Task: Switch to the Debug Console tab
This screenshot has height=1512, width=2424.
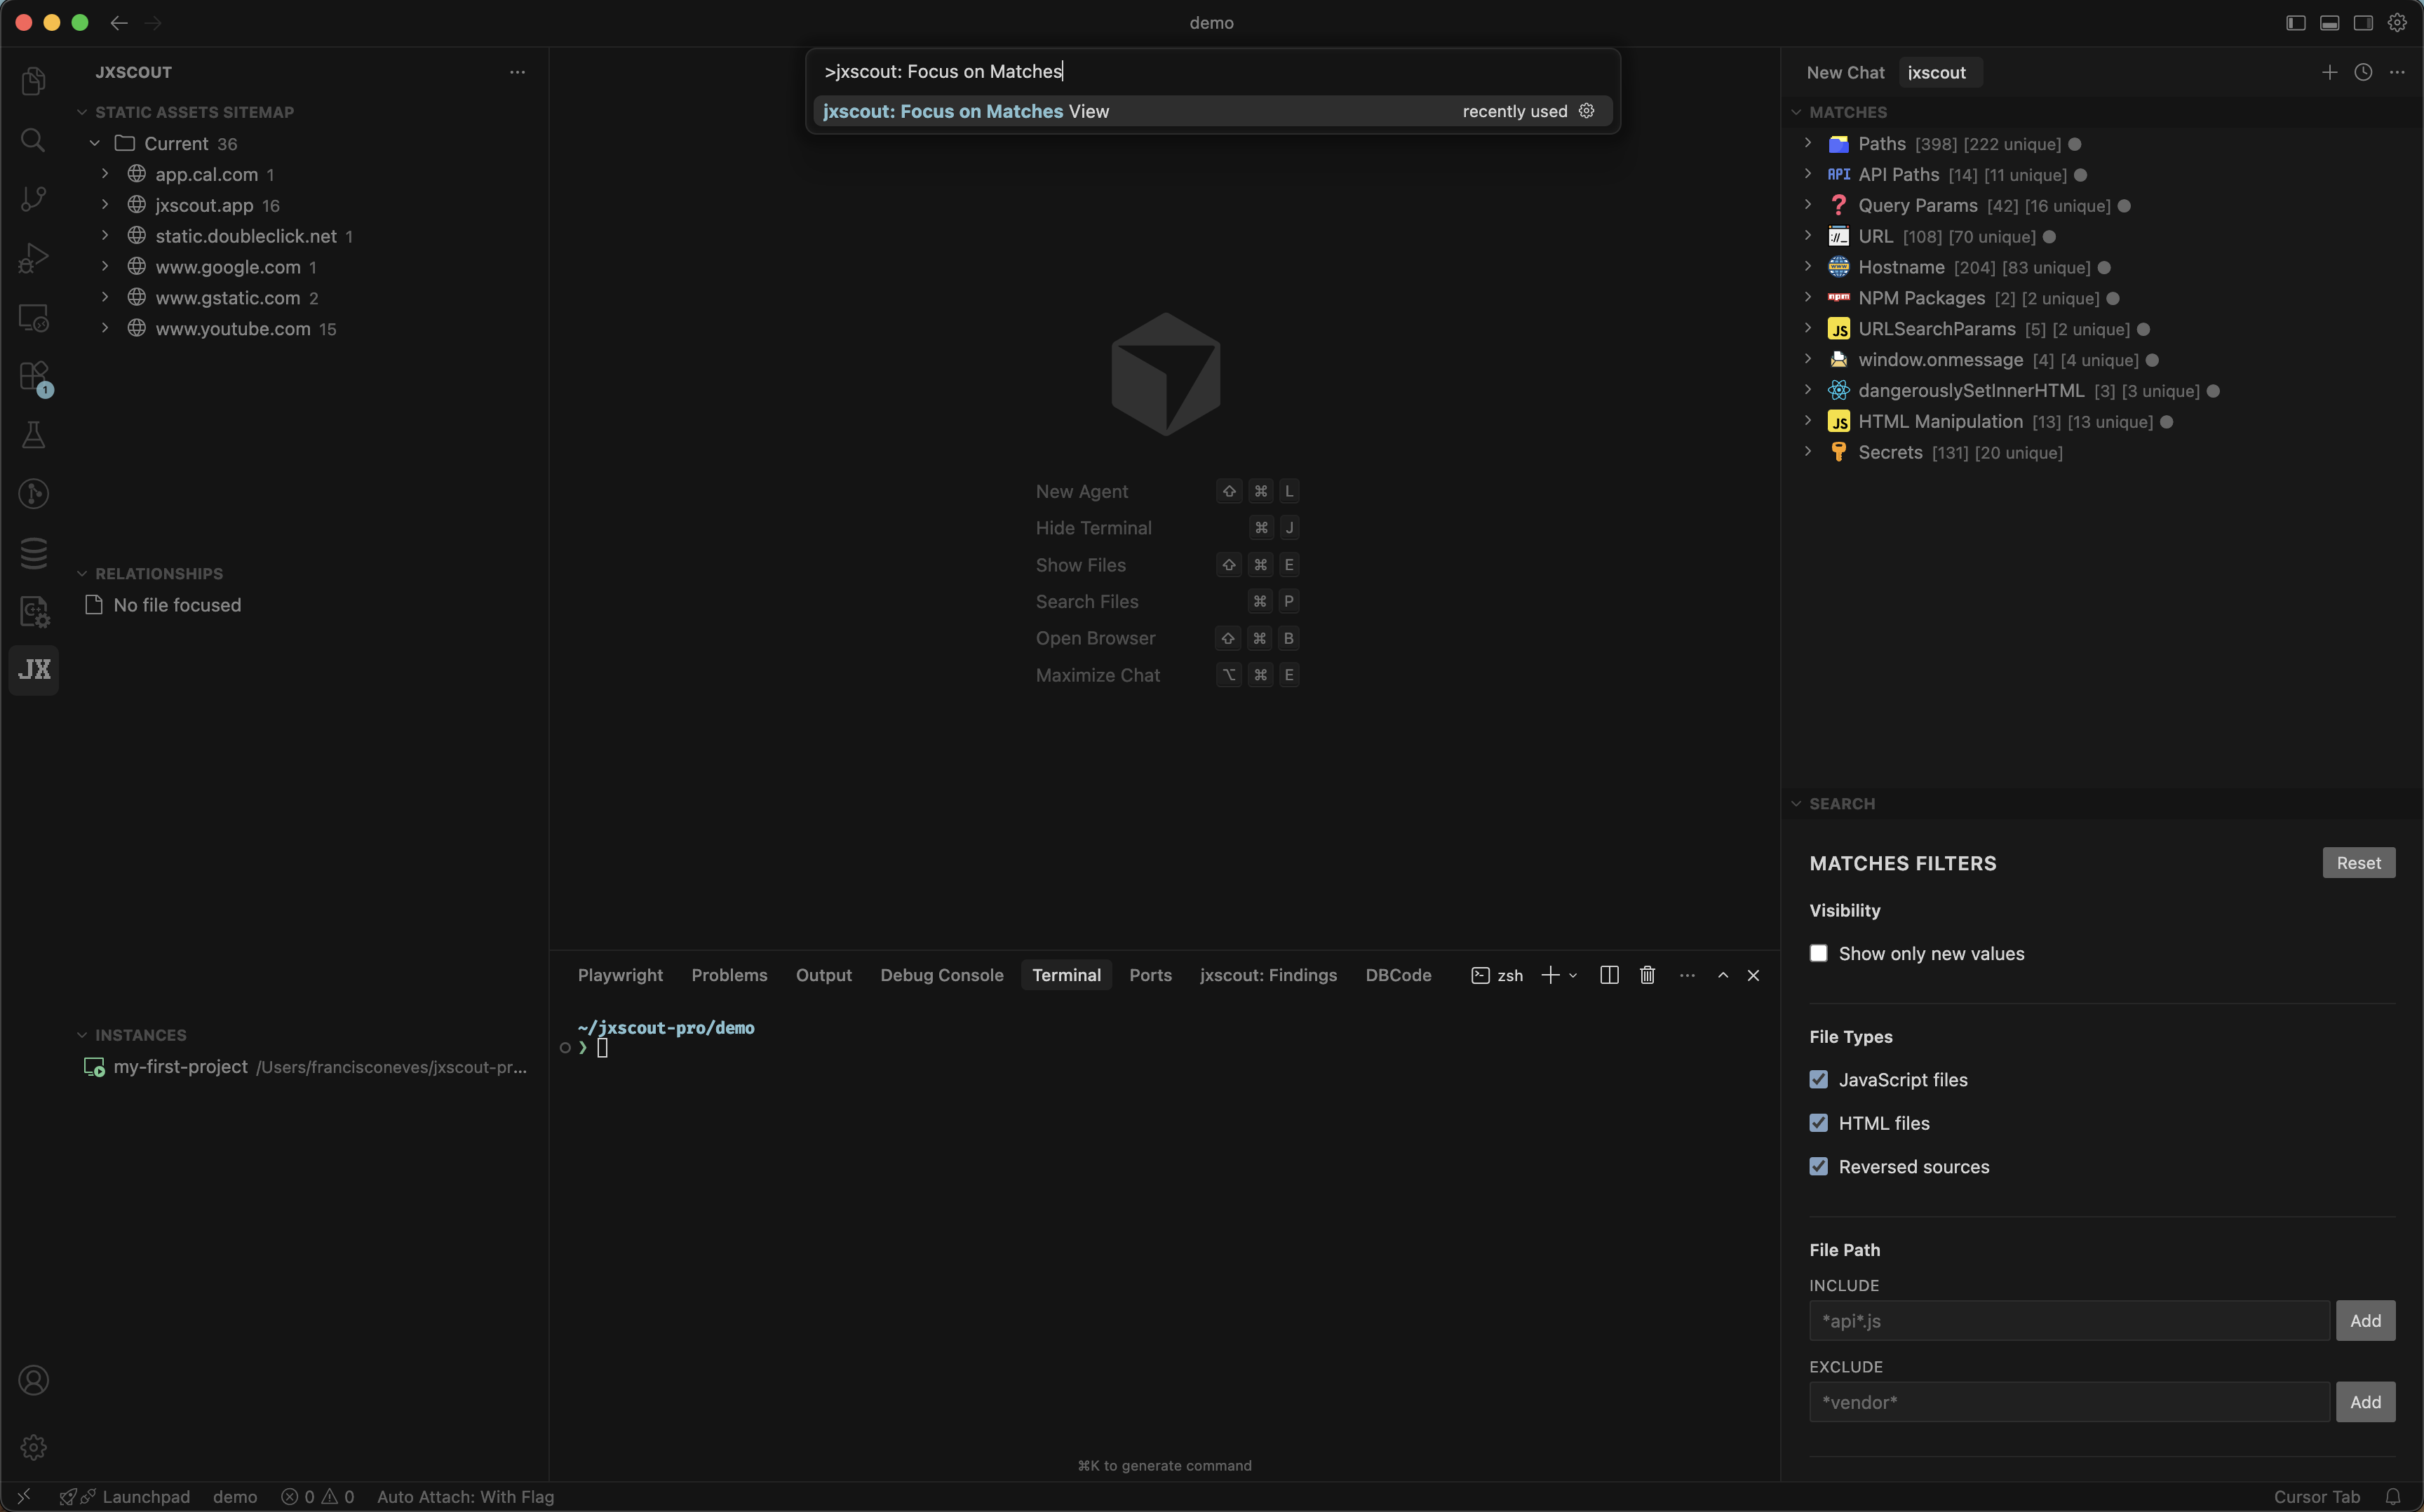Action: click(941, 975)
